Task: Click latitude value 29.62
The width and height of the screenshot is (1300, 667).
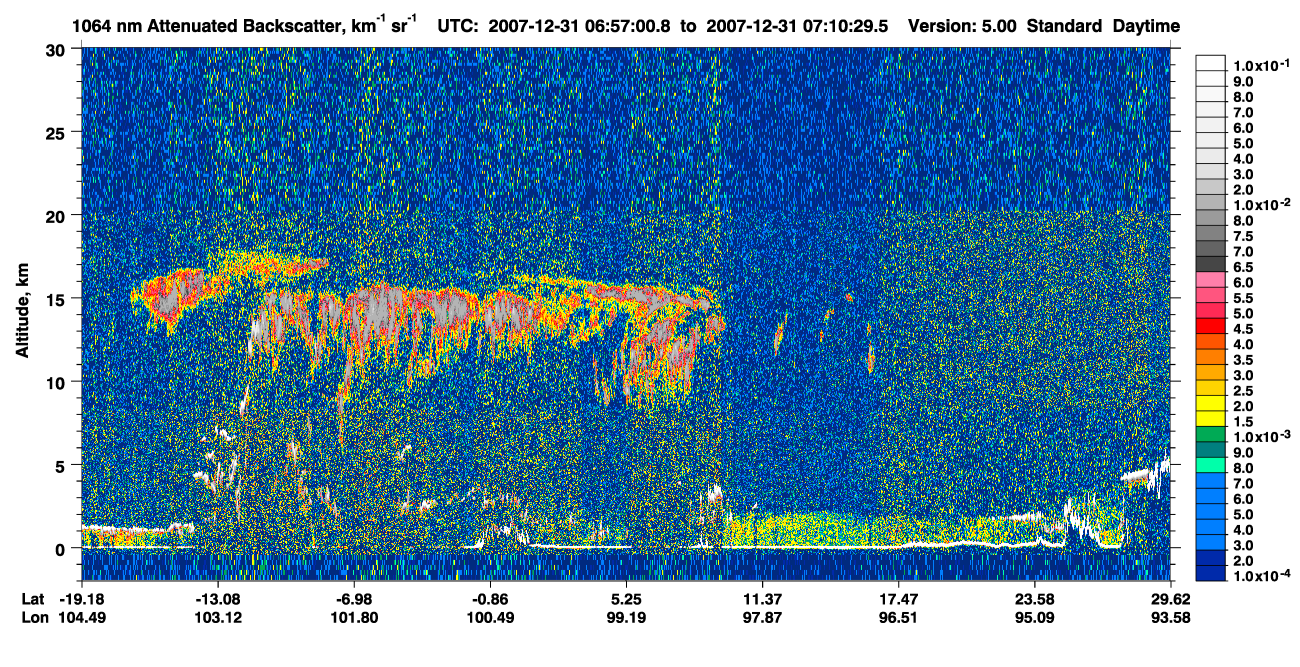Action: [x=1170, y=599]
